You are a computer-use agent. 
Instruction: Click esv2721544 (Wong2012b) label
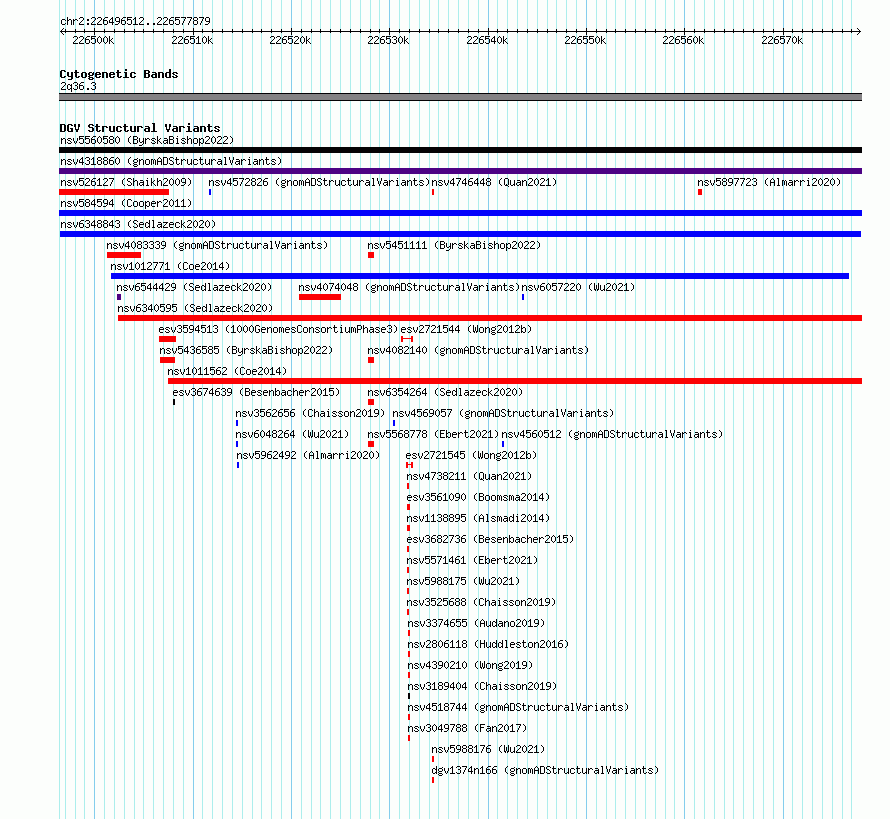466,329
